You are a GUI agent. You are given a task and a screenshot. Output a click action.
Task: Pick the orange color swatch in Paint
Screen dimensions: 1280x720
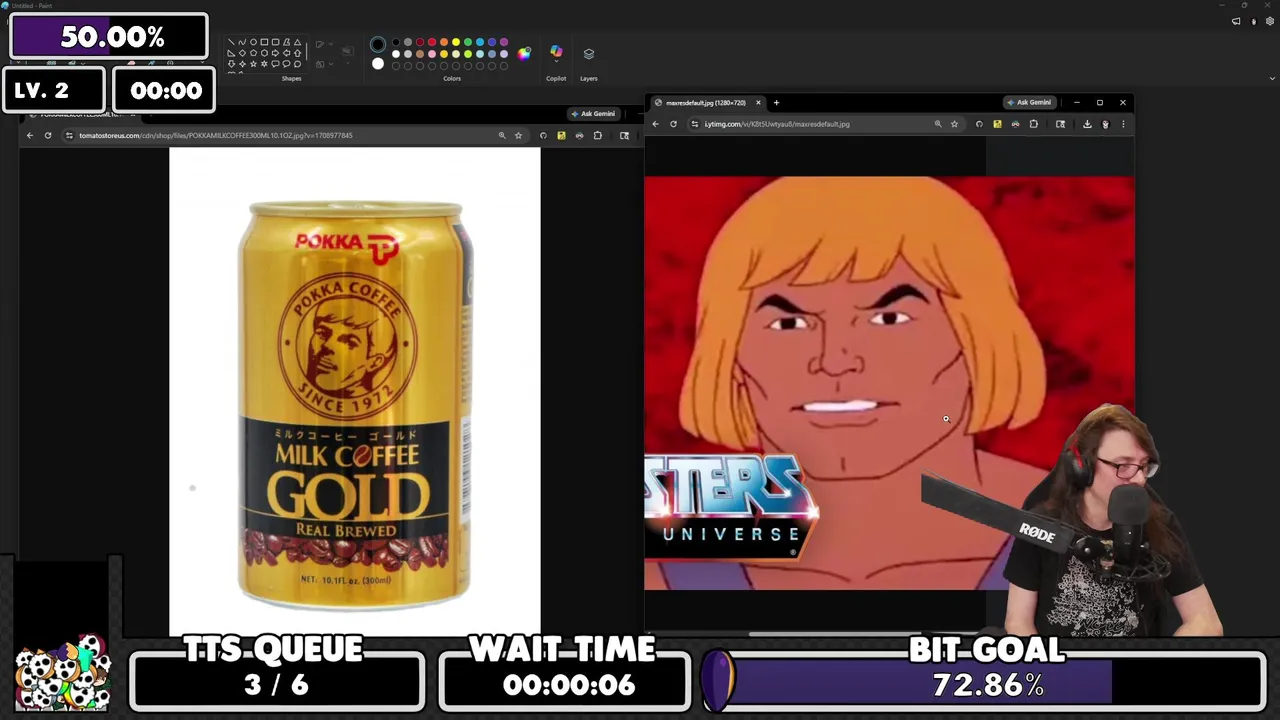pos(444,42)
